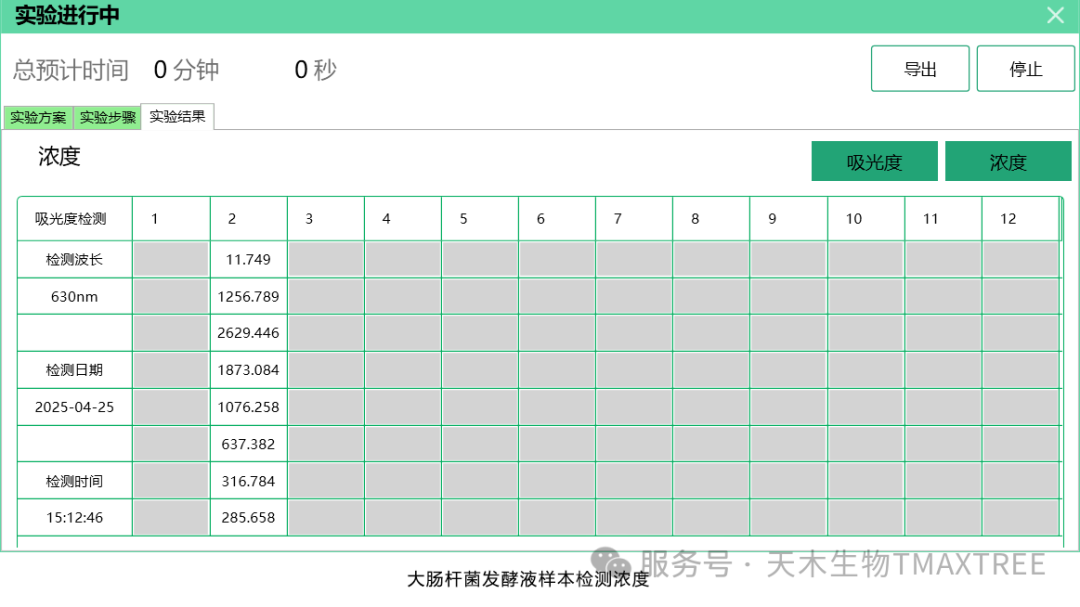
Task: Click column header 12
Action: pos(1019,219)
